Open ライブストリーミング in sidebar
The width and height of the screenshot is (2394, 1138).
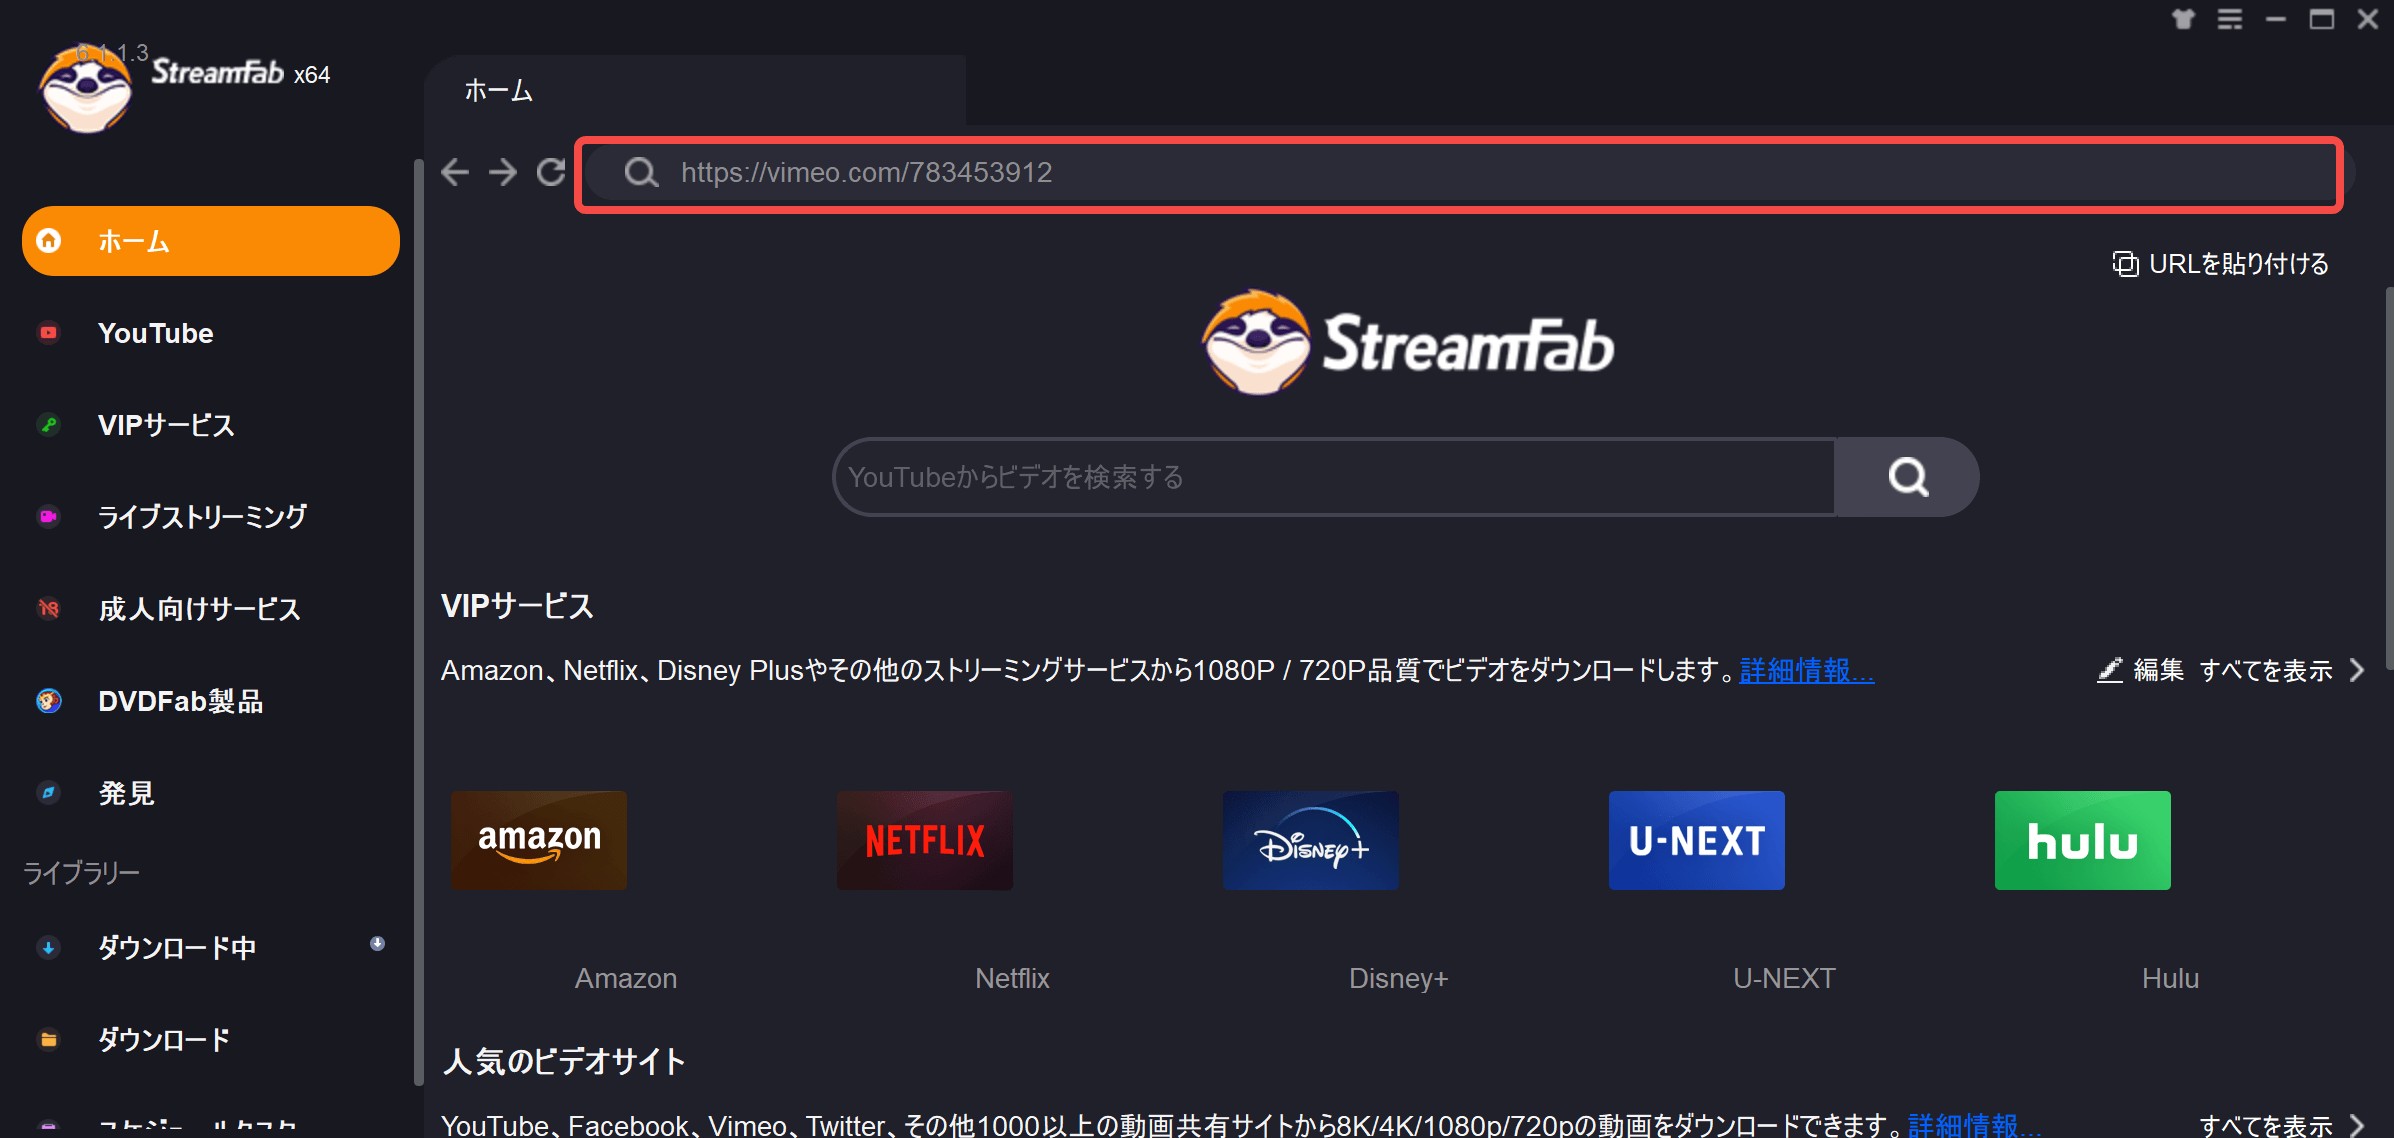pos(211,517)
